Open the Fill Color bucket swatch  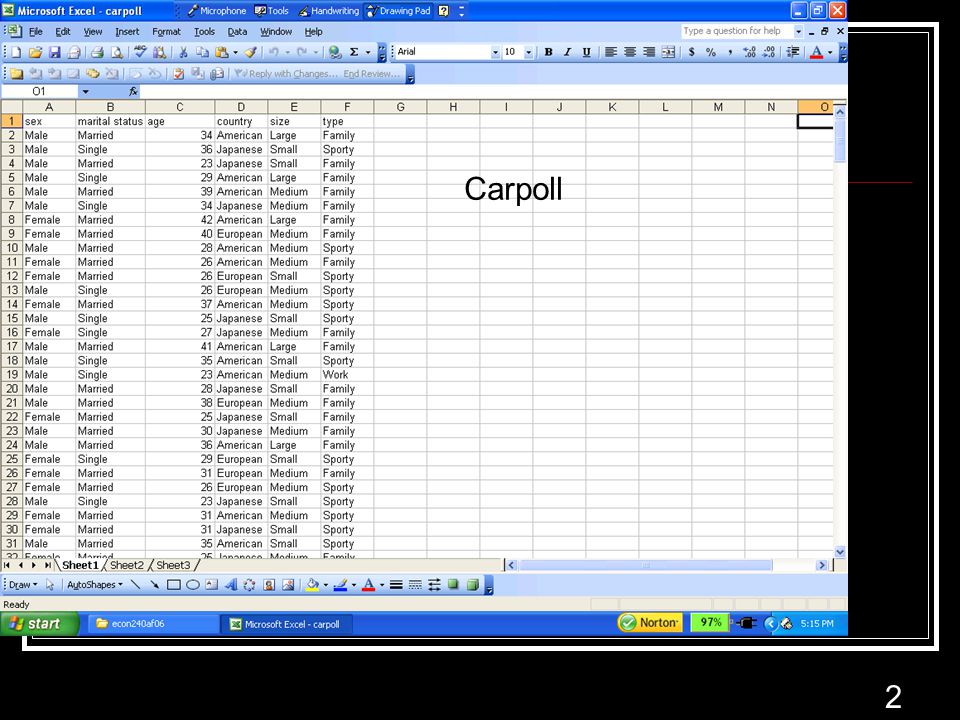[x=312, y=585]
